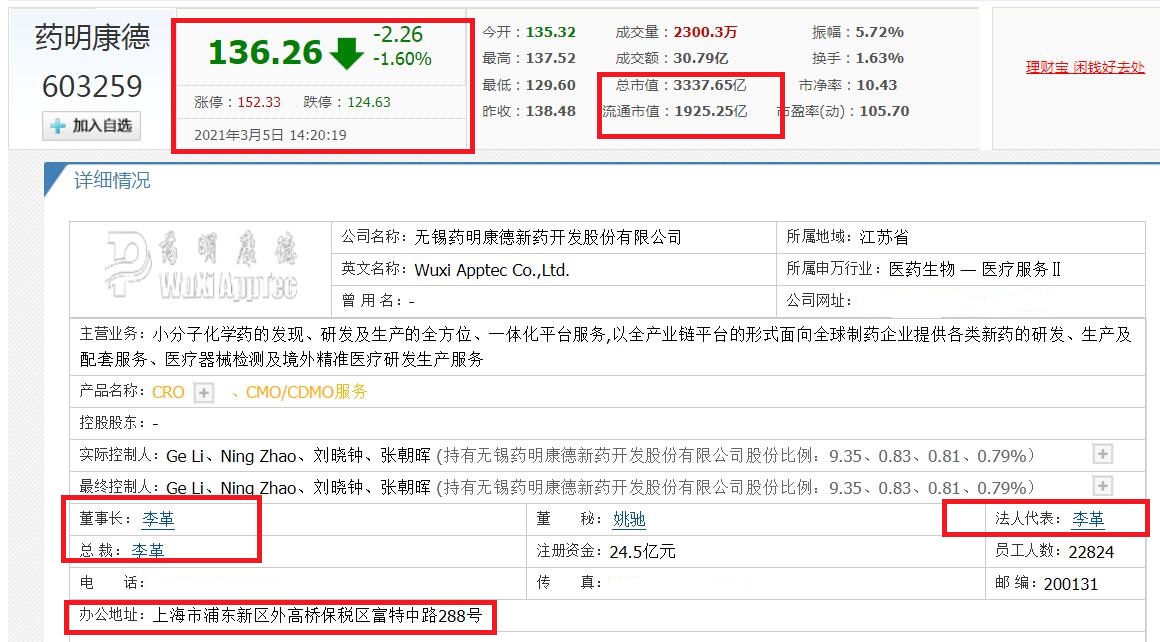
Task: Click the 公司网址 label
Action: (818, 300)
